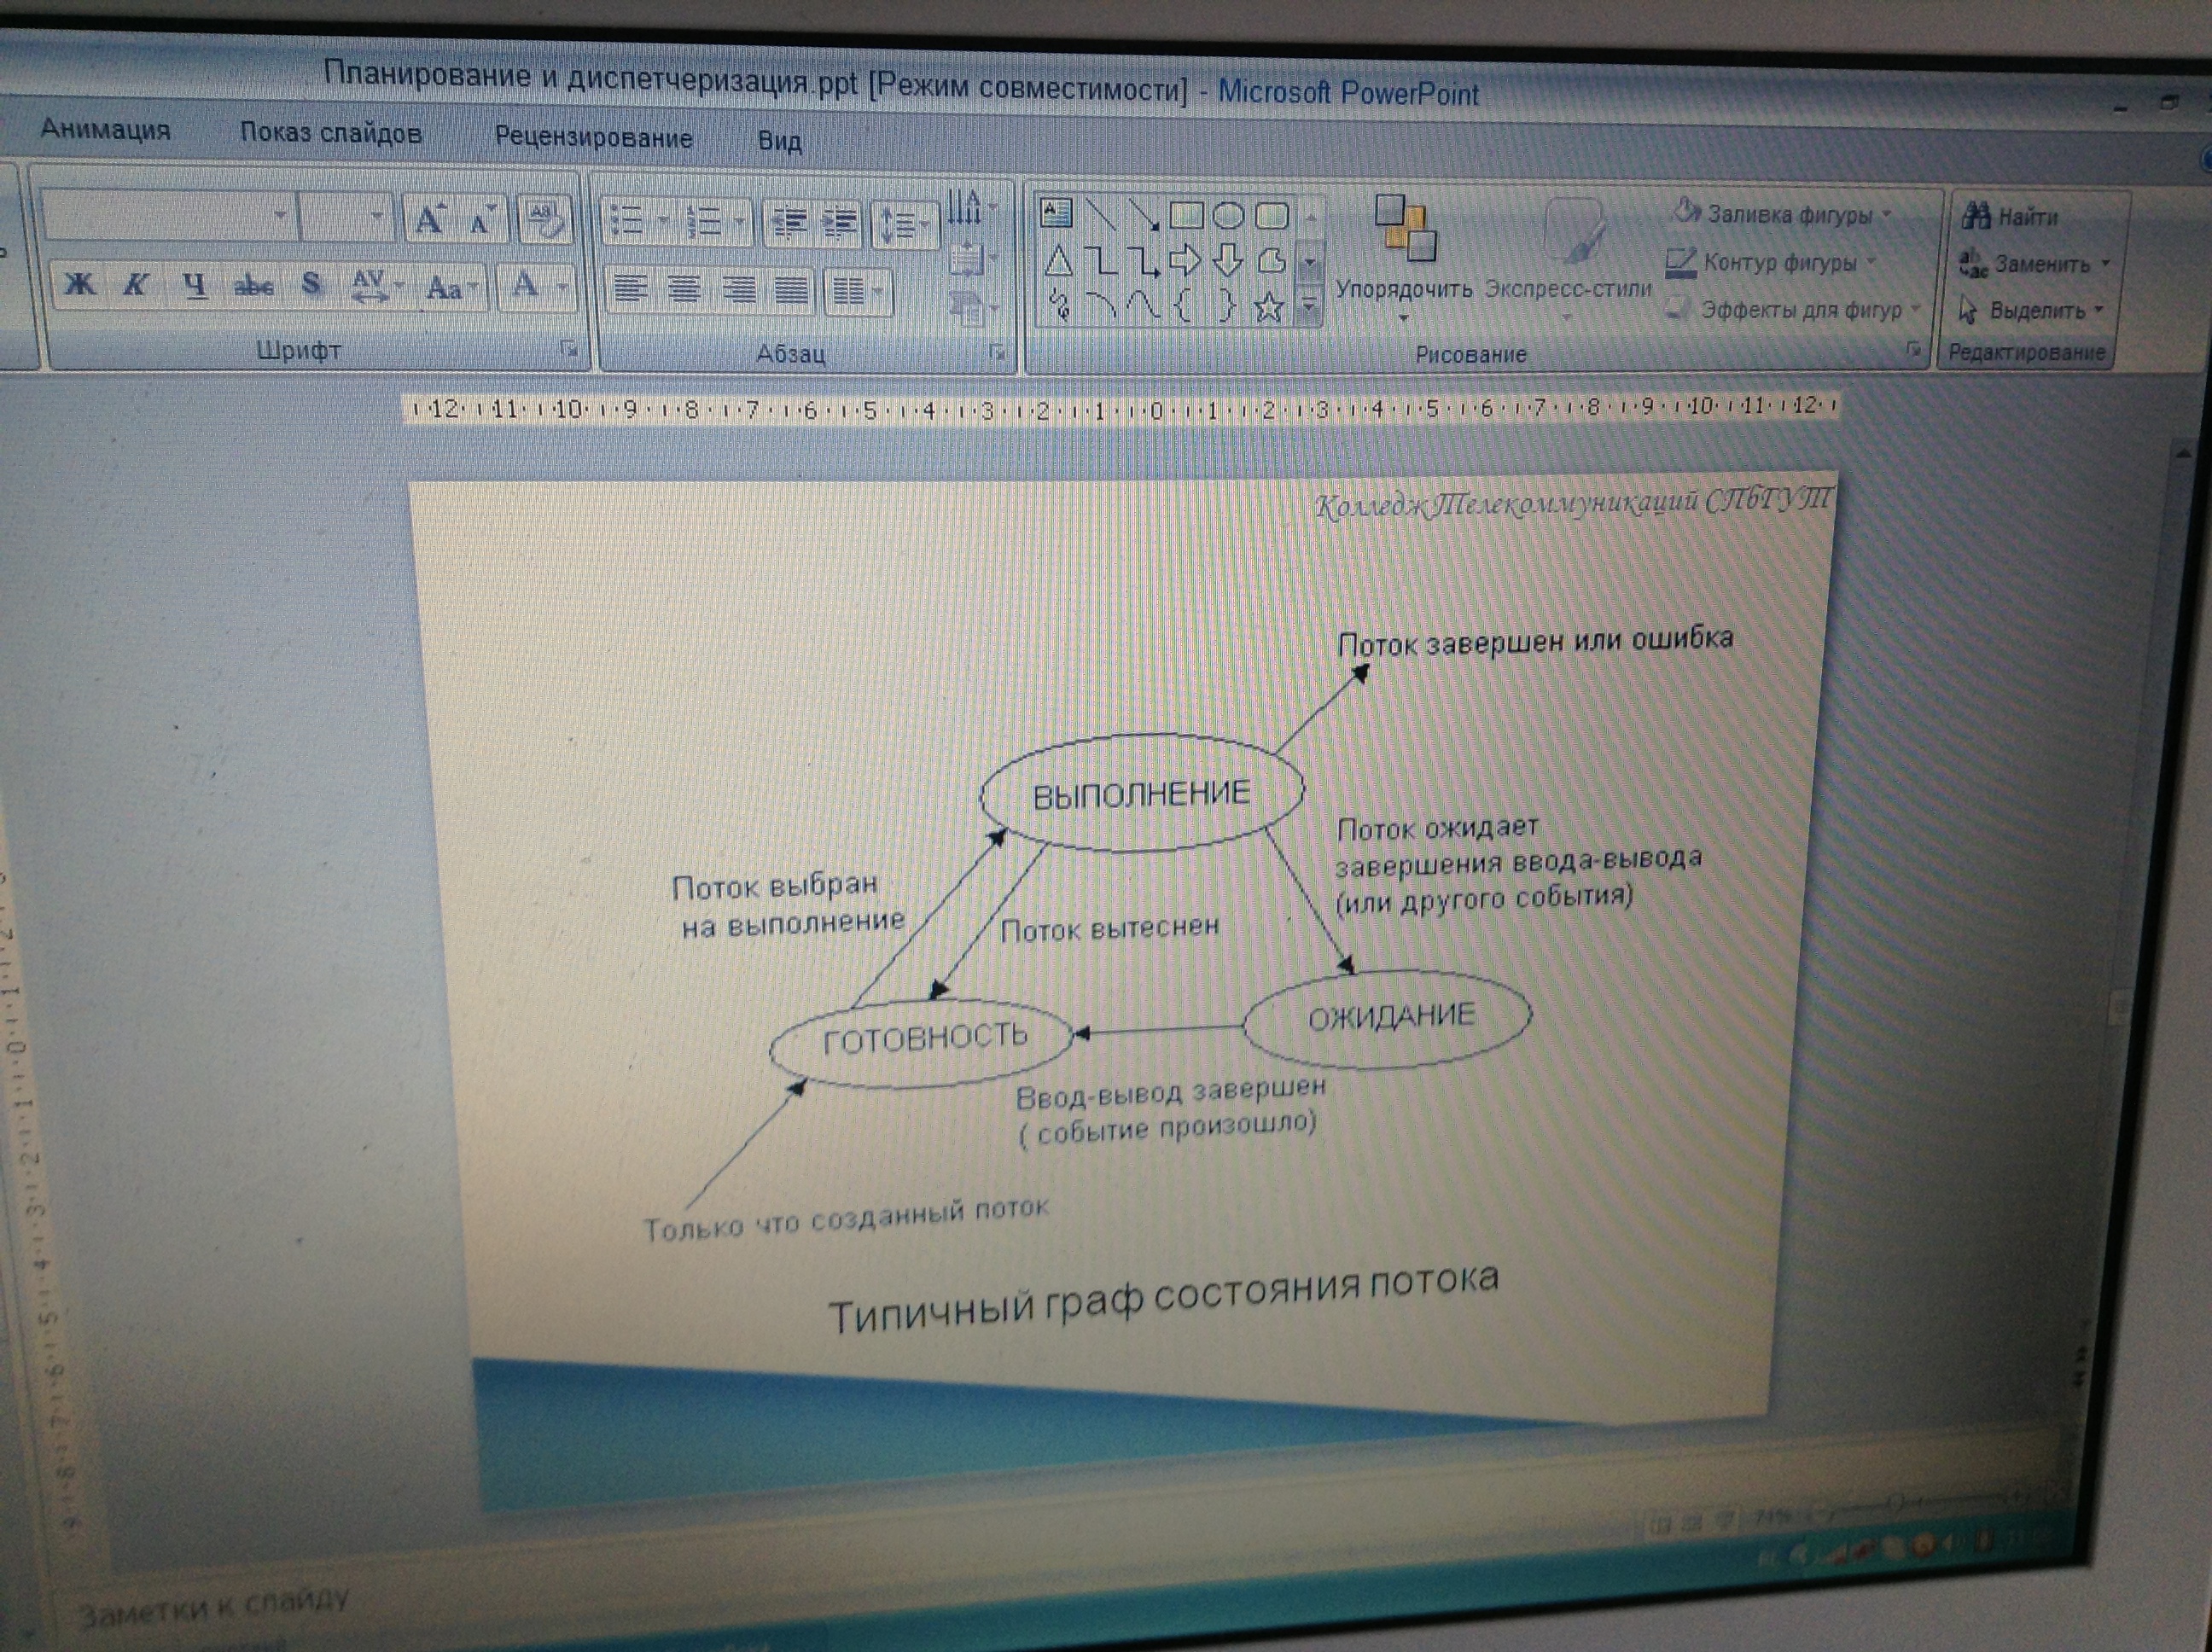The height and width of the screenshot is (1652, 2212).
Task: Select the Right Brace shape
Action: pos(1227,306)
